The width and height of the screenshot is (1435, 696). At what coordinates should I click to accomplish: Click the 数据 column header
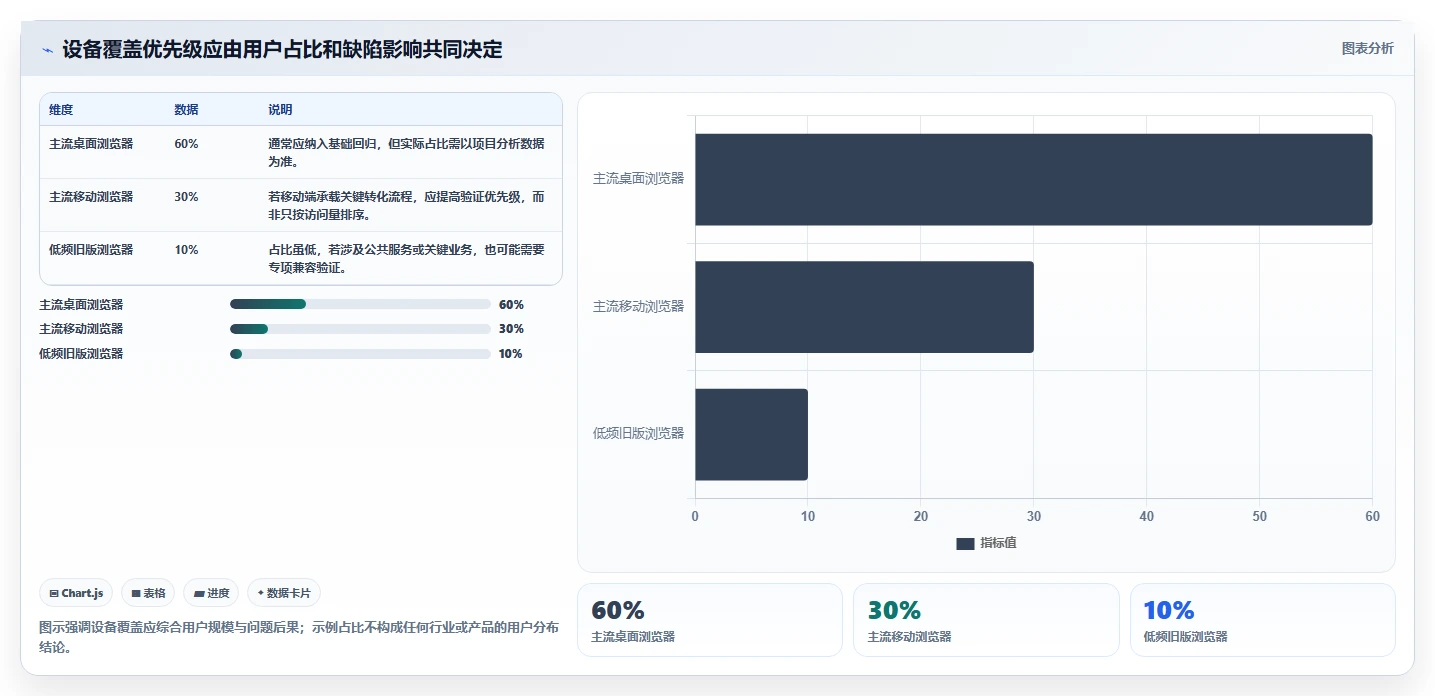(x=186, y=110)
